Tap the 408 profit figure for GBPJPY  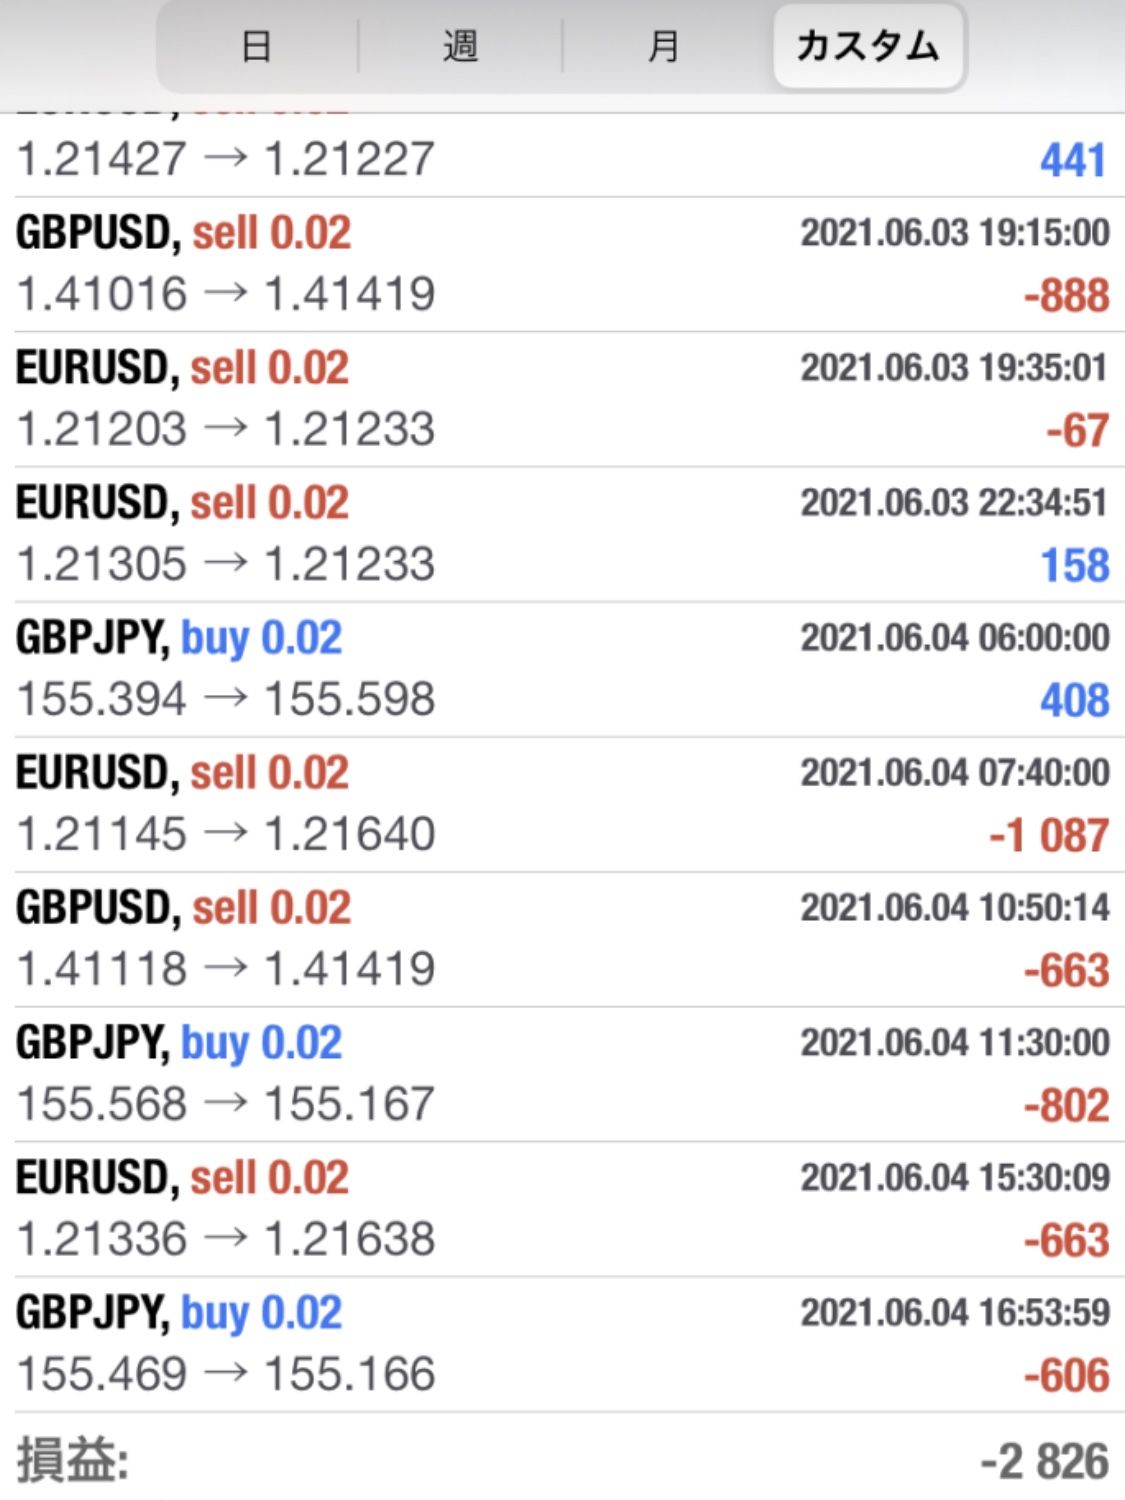[1075, 700]
